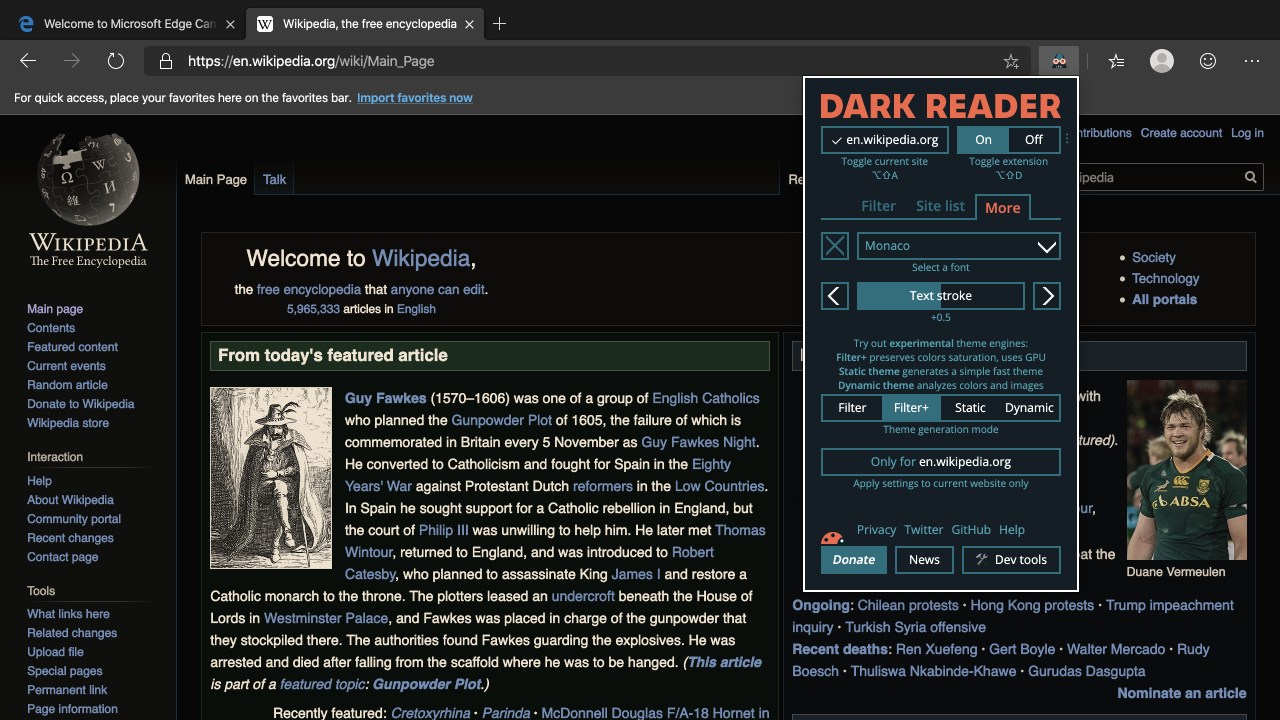Increase text stroke with right arrow
The image size is (1280, 720).
[1047, 296]
